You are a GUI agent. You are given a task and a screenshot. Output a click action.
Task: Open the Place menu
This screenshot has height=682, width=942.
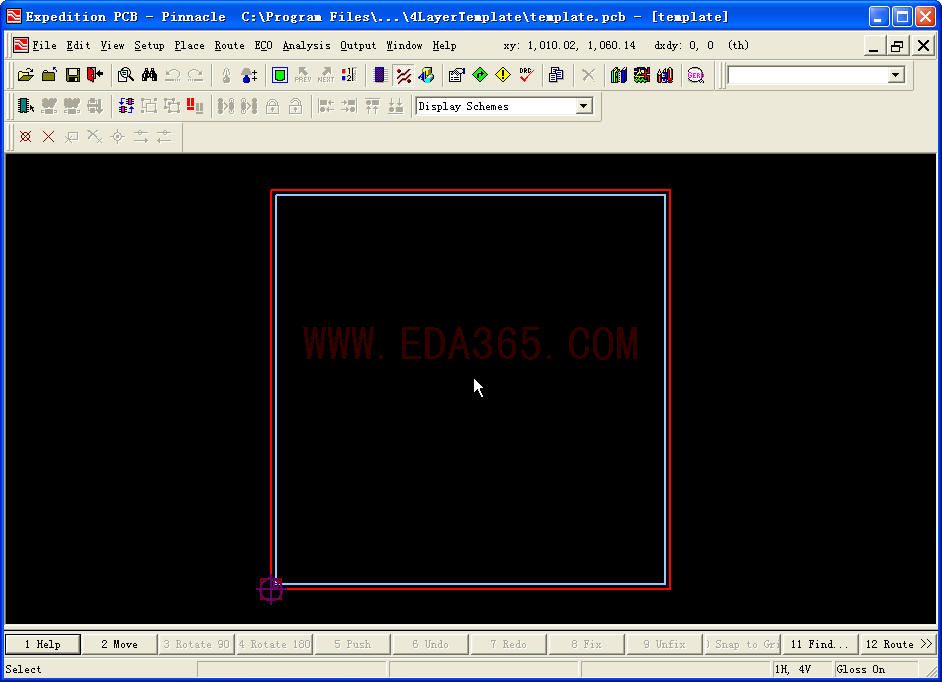tap(189, 46)
